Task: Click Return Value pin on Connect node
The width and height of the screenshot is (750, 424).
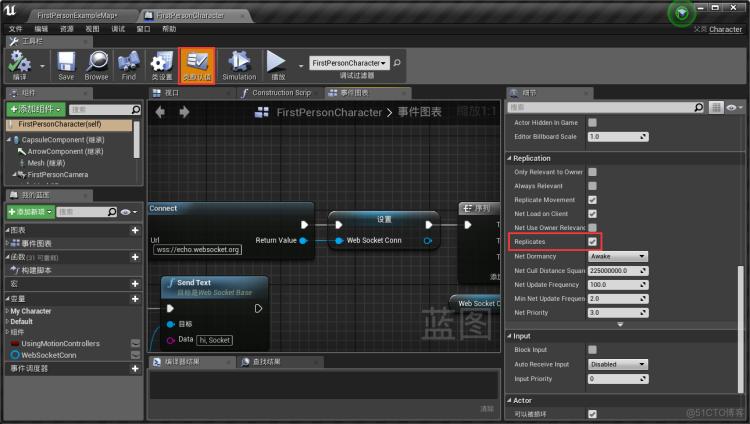Action: coord(303,240)
